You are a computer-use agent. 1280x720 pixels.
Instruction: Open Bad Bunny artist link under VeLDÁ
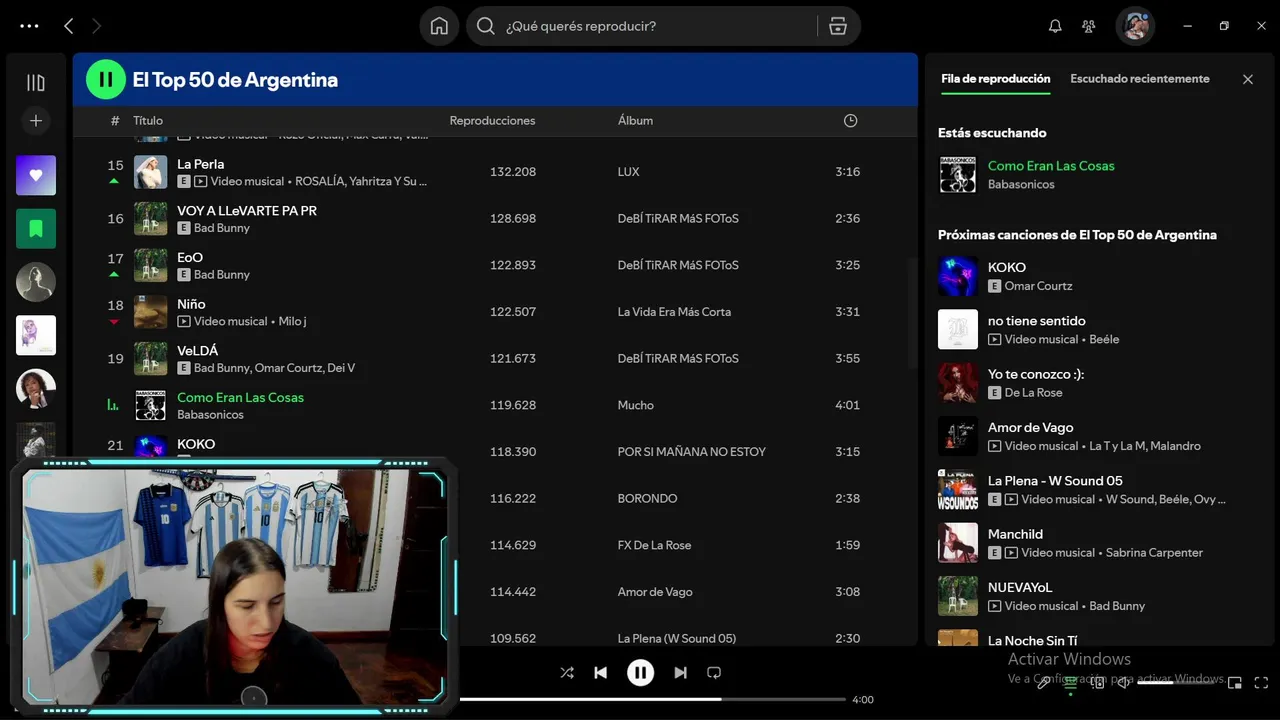point(222,368)
